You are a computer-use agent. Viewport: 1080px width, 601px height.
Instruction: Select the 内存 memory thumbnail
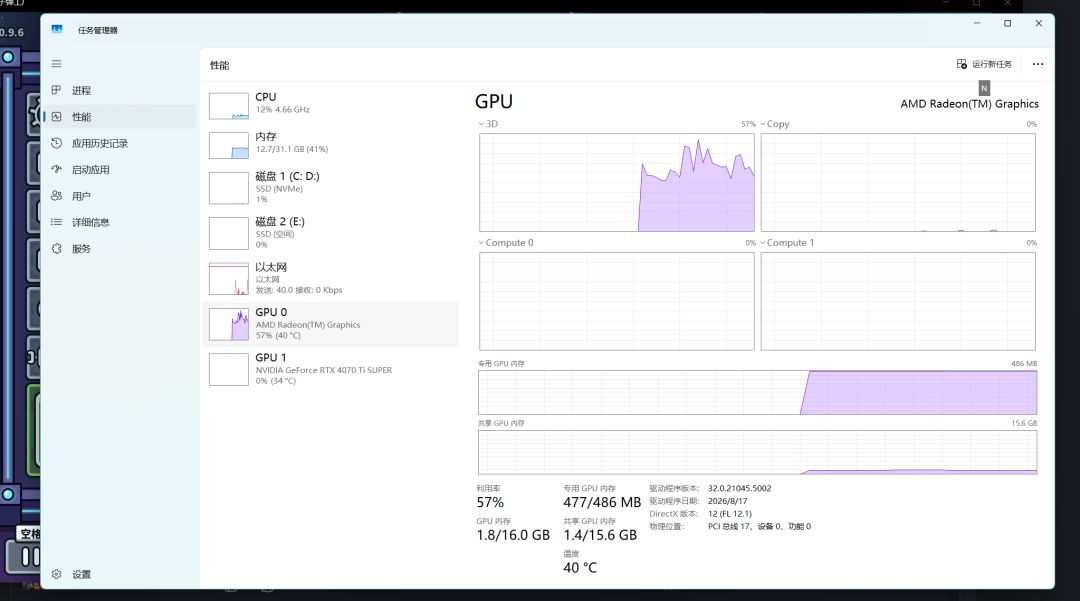pos(229,146)
